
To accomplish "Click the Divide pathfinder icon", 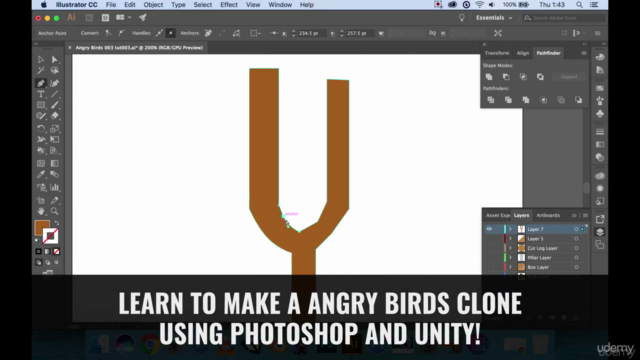I will pyautogui.click(x=491, y=100).
